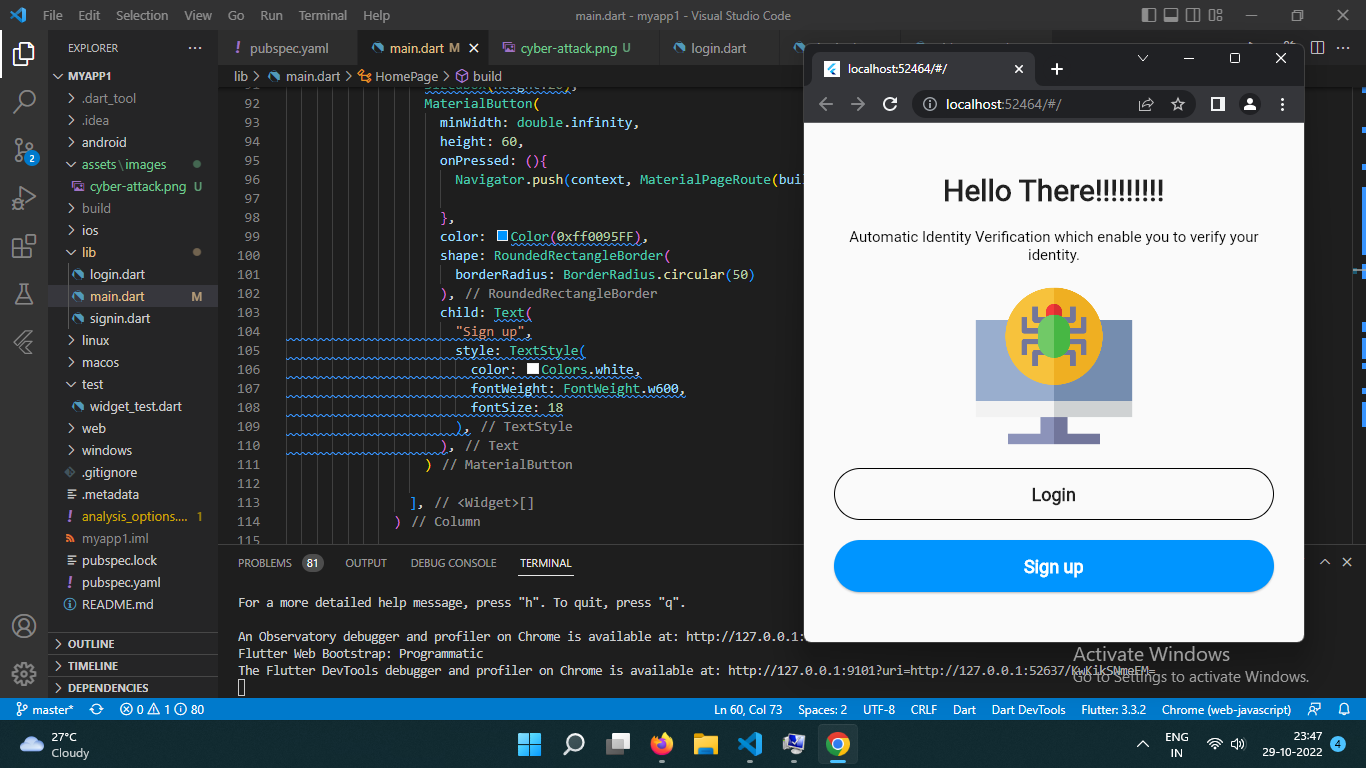Open the Accounts icon above settings
The image size is (1366, 768).
[x=24, y=625]
